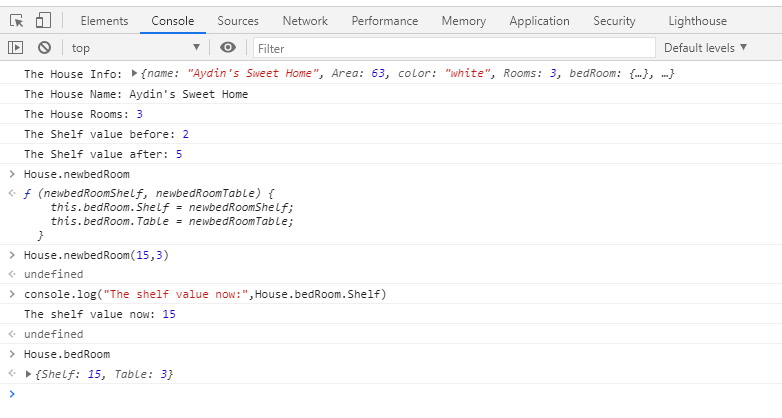Switch to the Performance tab
Screen dimensions: 782x418
385,20
